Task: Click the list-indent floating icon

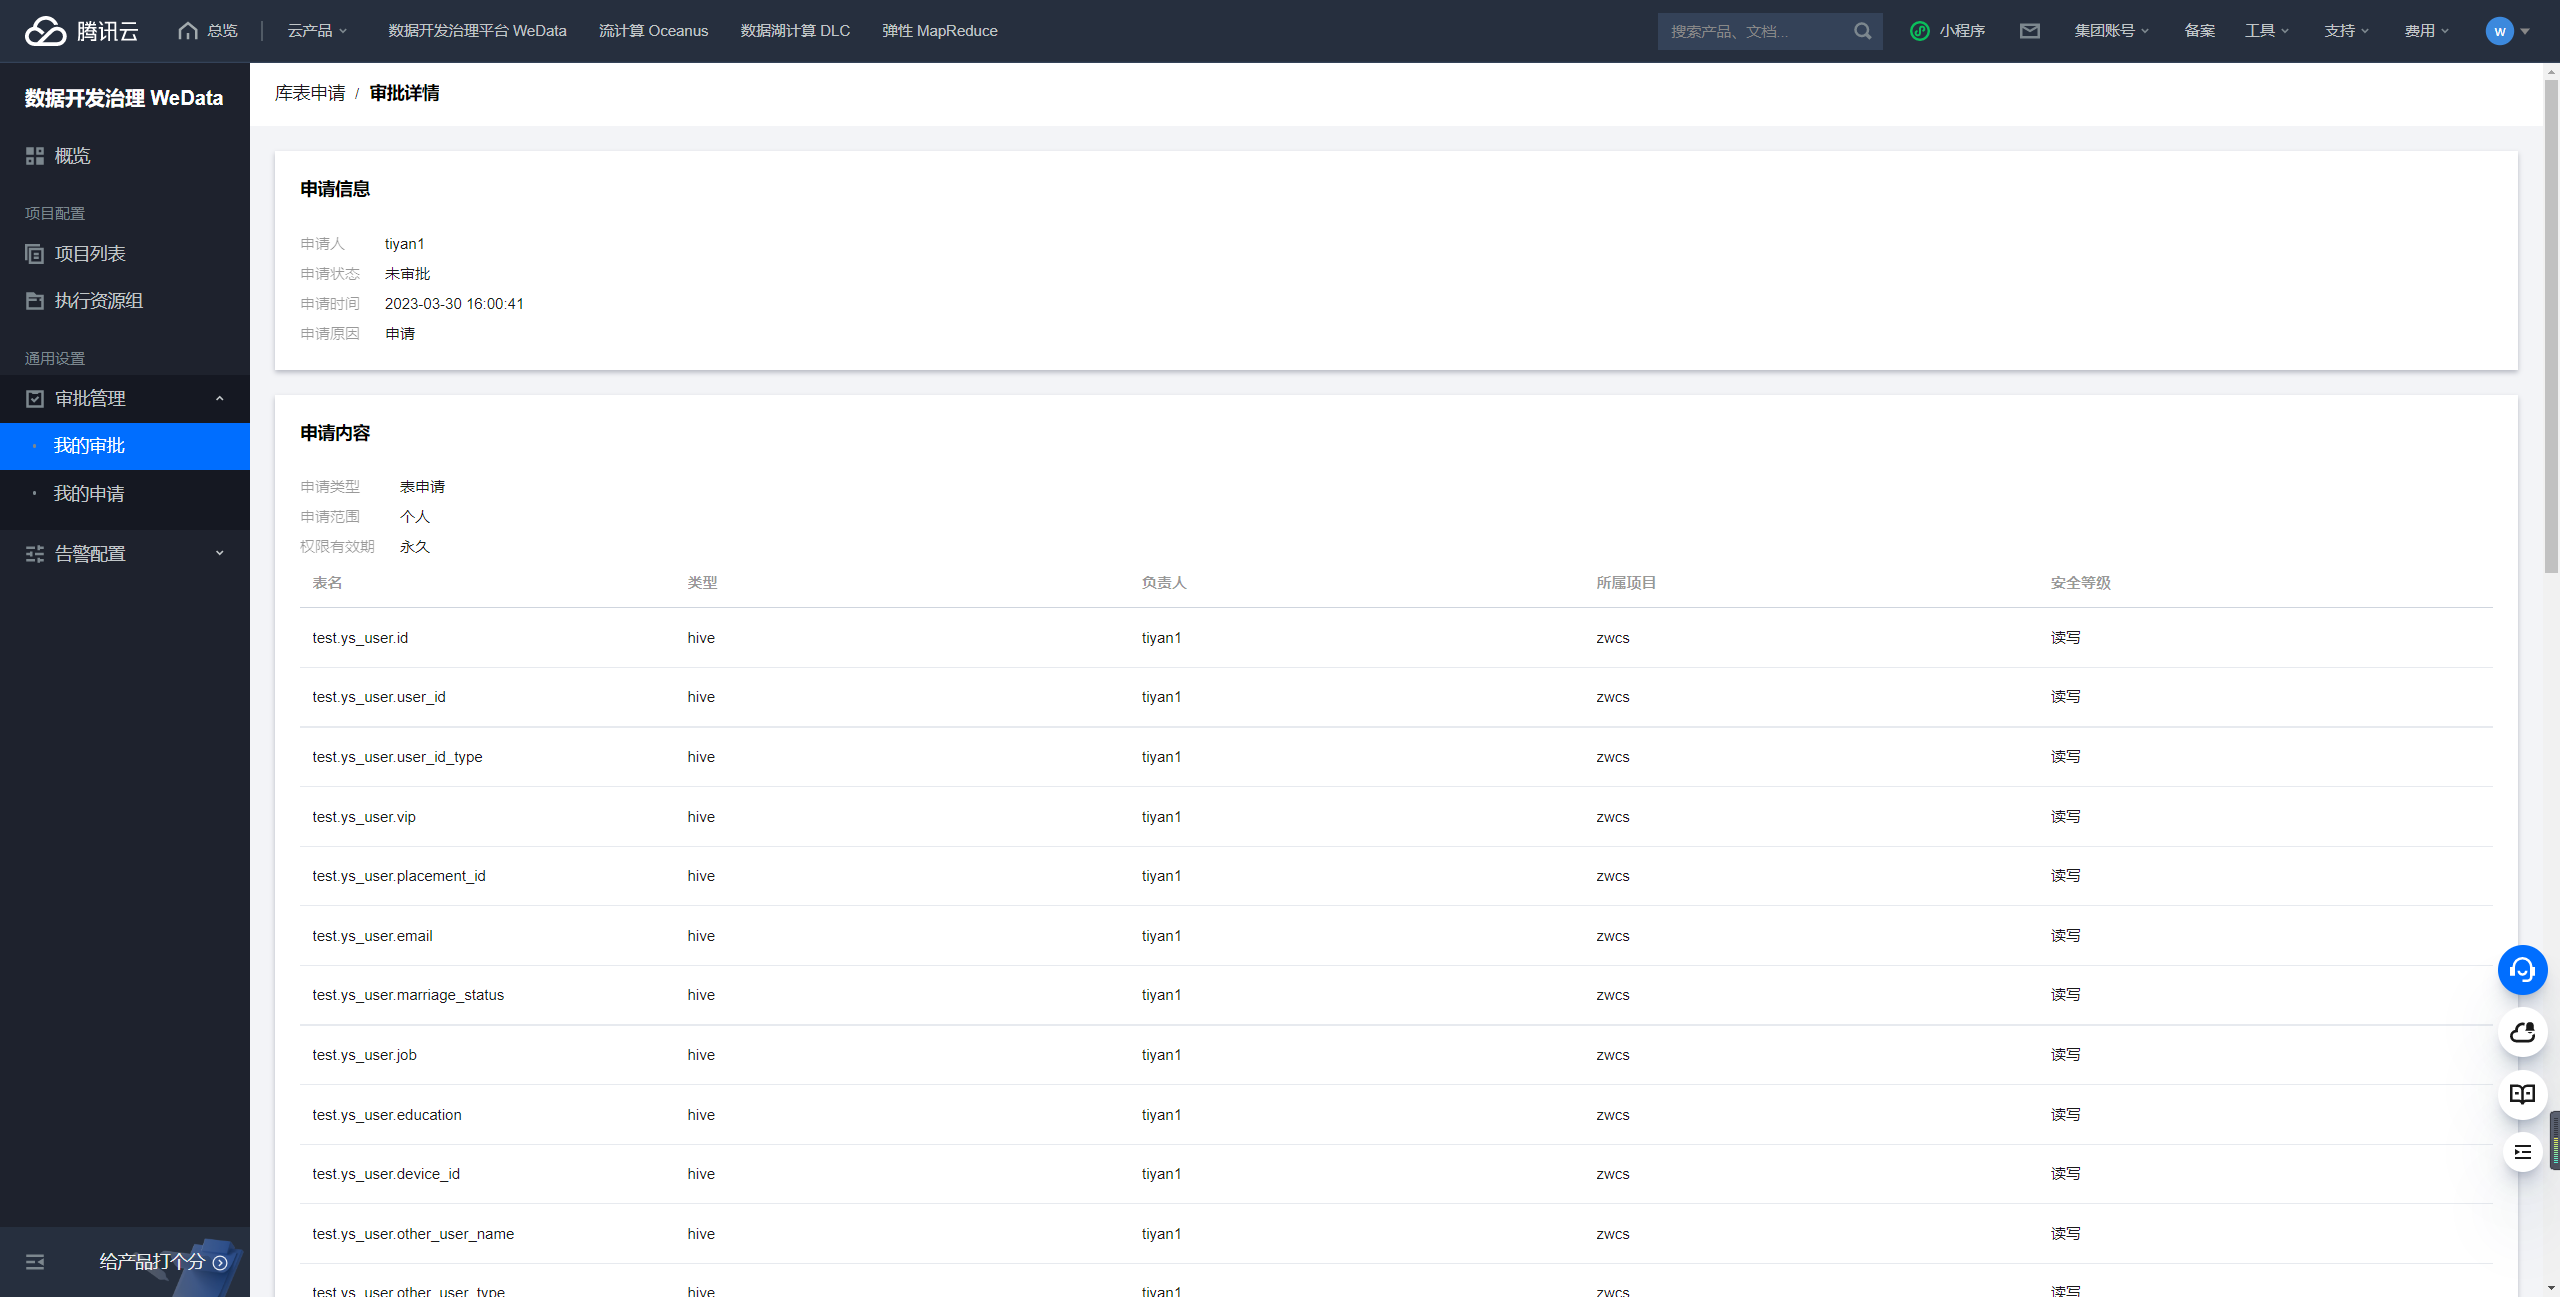Action: (x=2522, y=1152)
